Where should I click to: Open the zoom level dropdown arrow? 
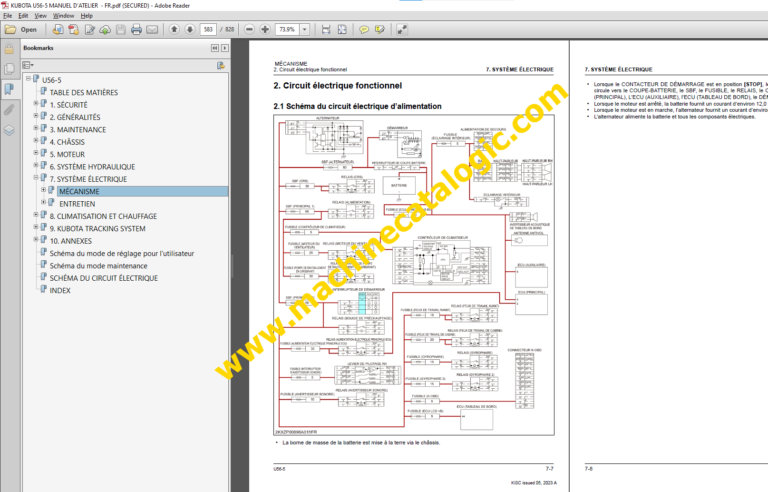[305, 29]
